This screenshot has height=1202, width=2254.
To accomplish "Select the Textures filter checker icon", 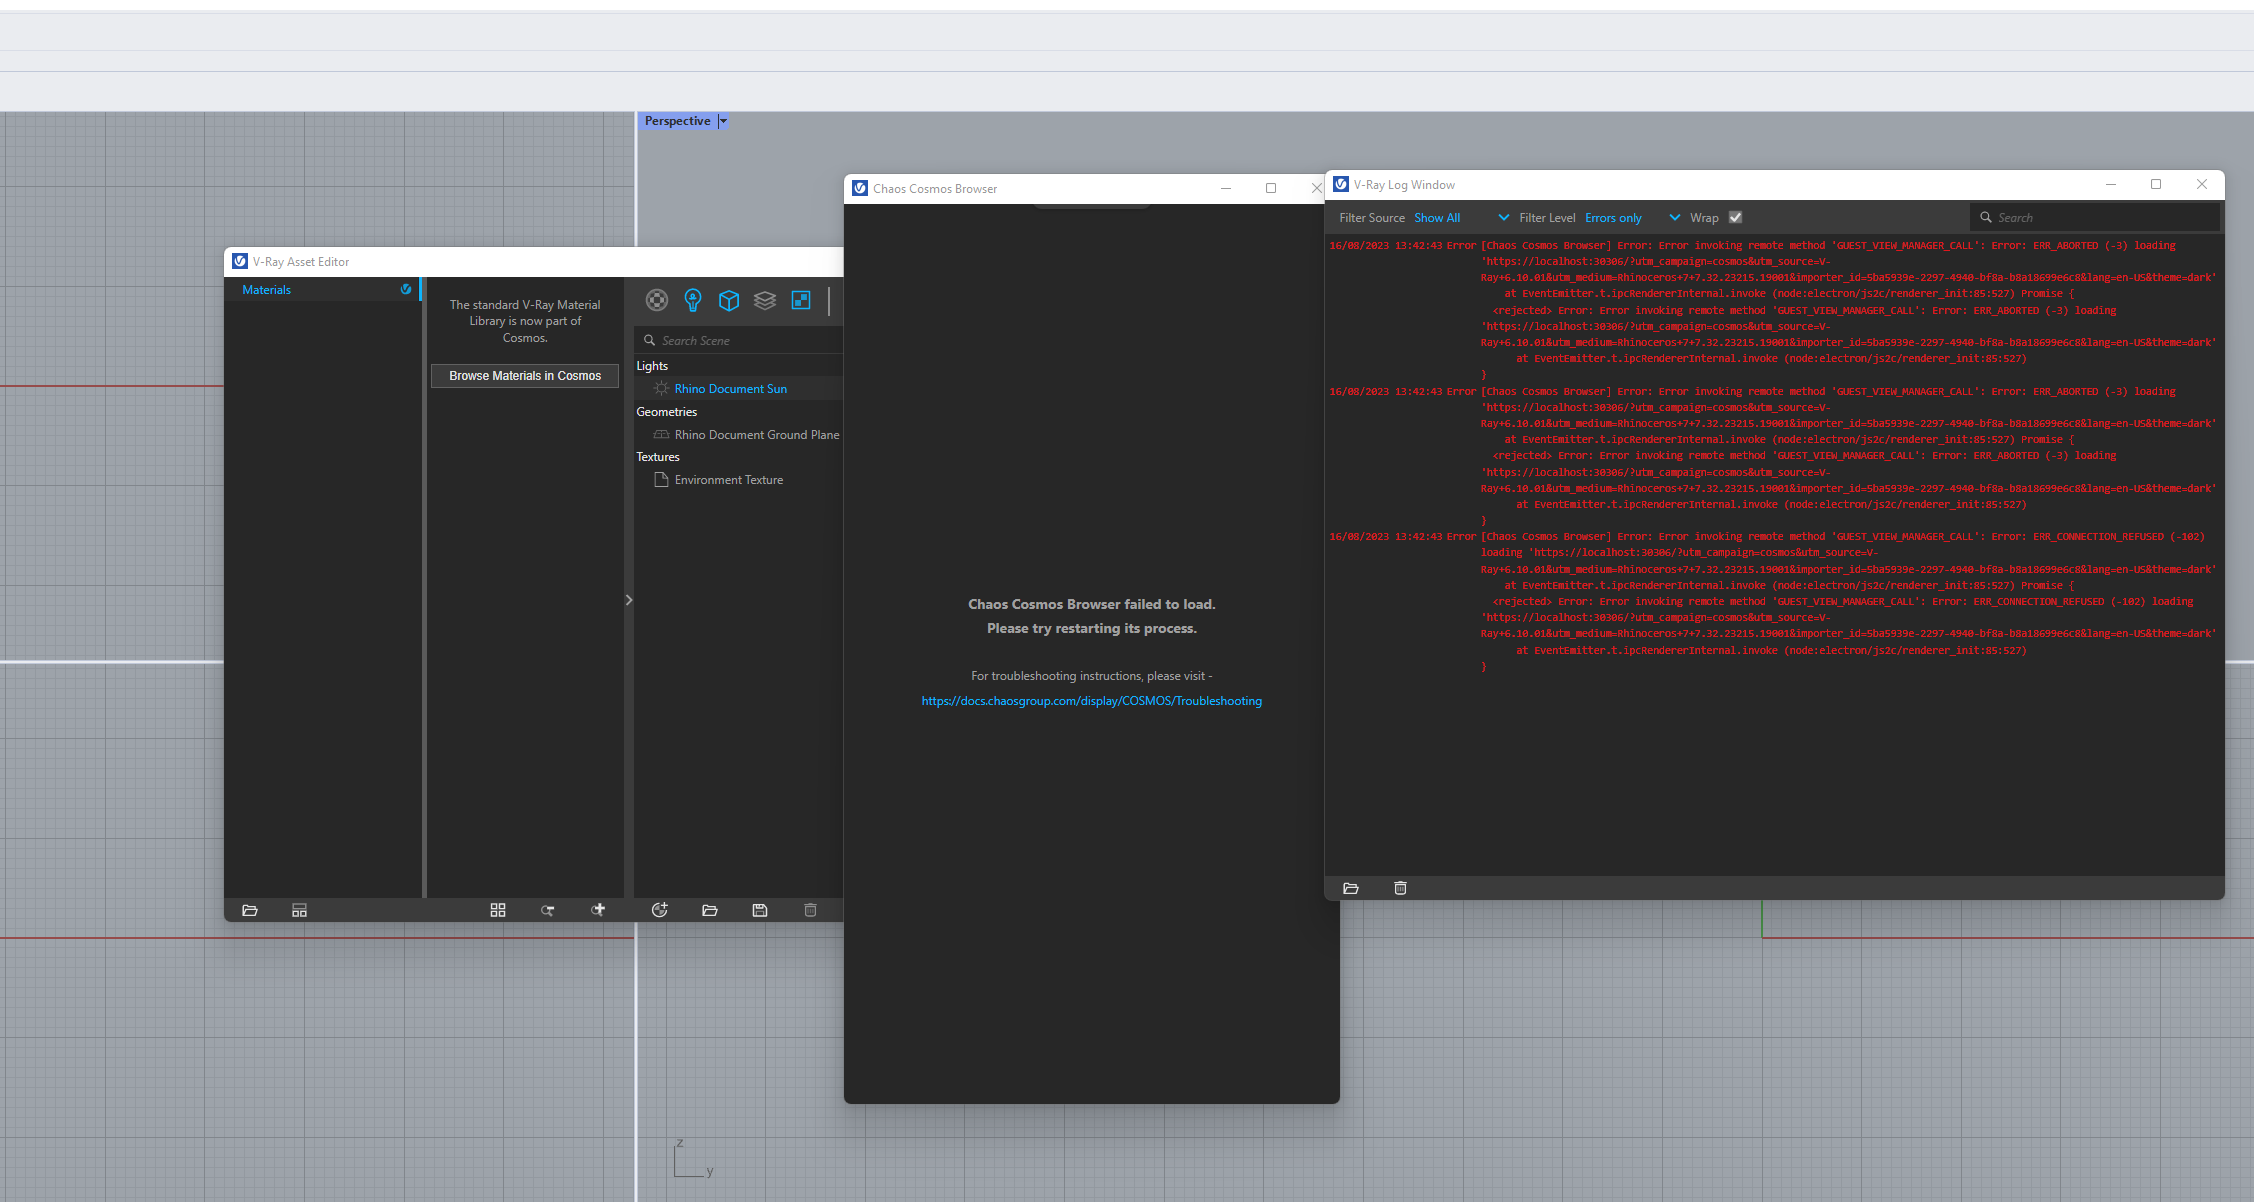I will (x=801, y=300).
